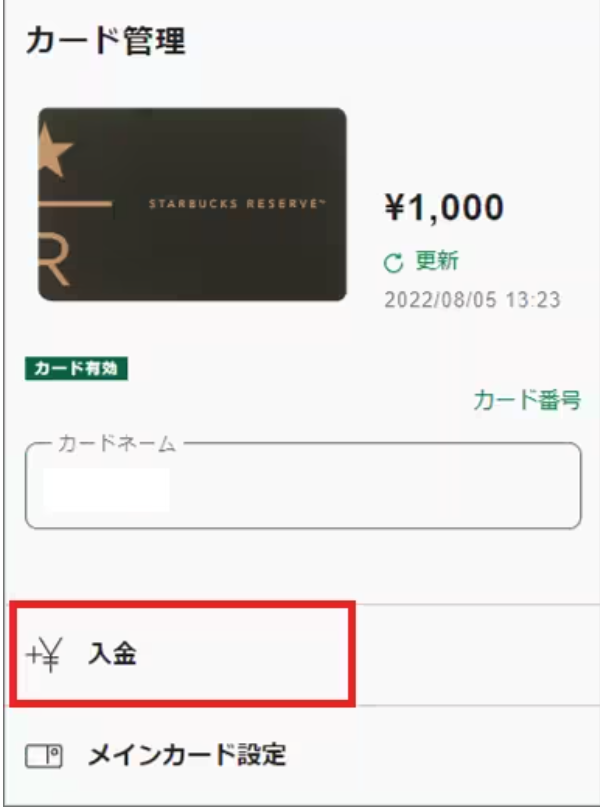Click the 2022/08/05 13:23 timestamp
600x810 pixels.
tap(472, 300)
